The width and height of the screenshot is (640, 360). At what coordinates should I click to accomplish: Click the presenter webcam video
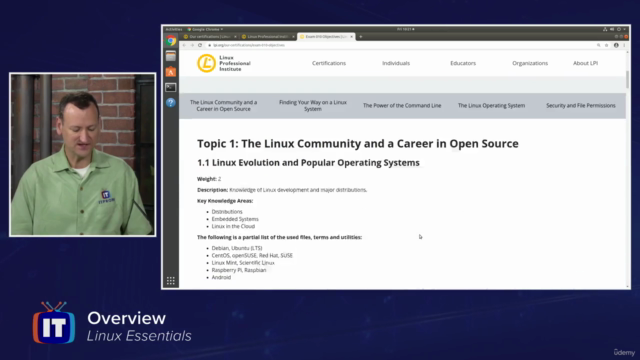point(82,155)
